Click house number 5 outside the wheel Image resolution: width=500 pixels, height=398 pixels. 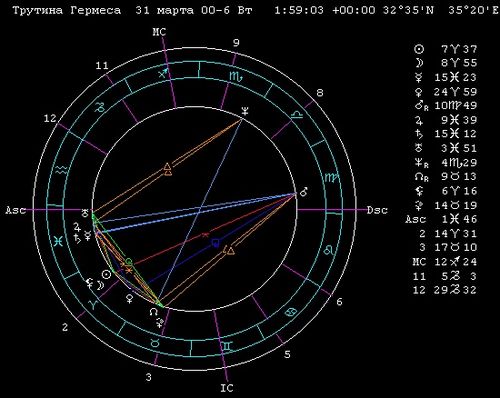coord(287,354)
